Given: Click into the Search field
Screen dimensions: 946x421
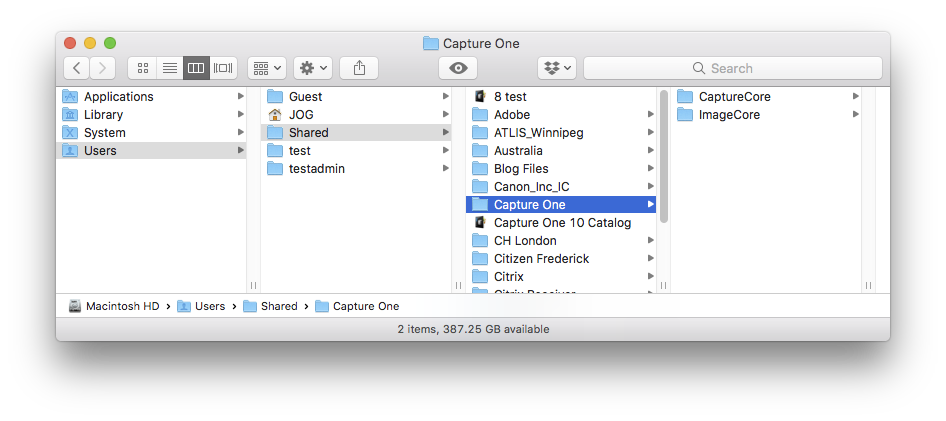Looking at the screenshot, I should [732, 68].
